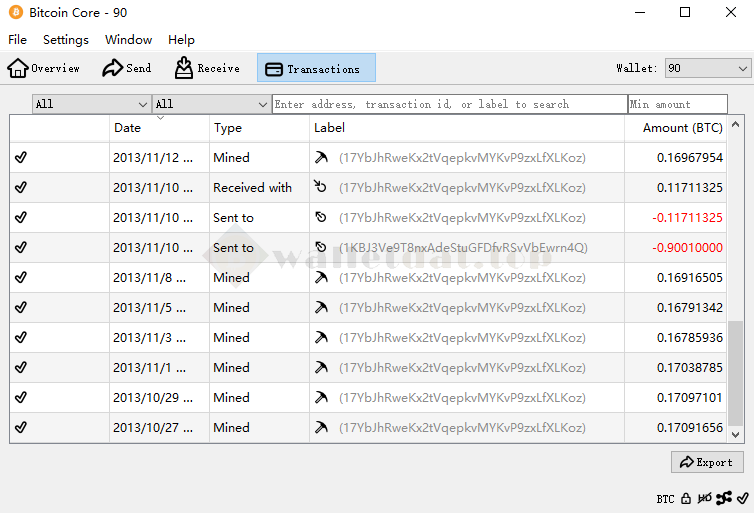Click the wallet lock icon in status bar
This screenshot has width=754, height=513.
pyautogui.click(x=686, y=498)
